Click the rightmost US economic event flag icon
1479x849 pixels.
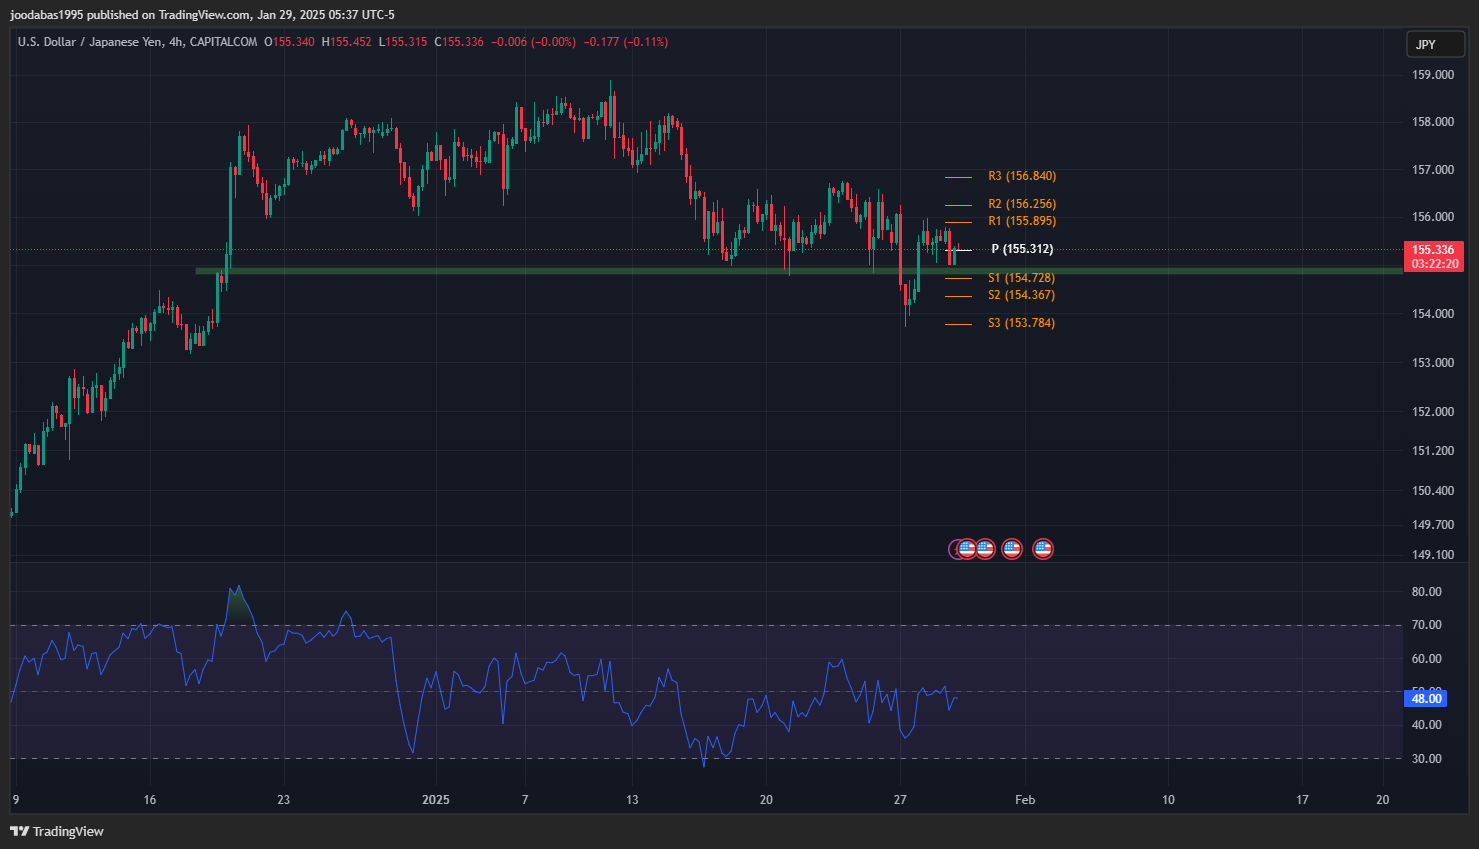[1043, 548]
